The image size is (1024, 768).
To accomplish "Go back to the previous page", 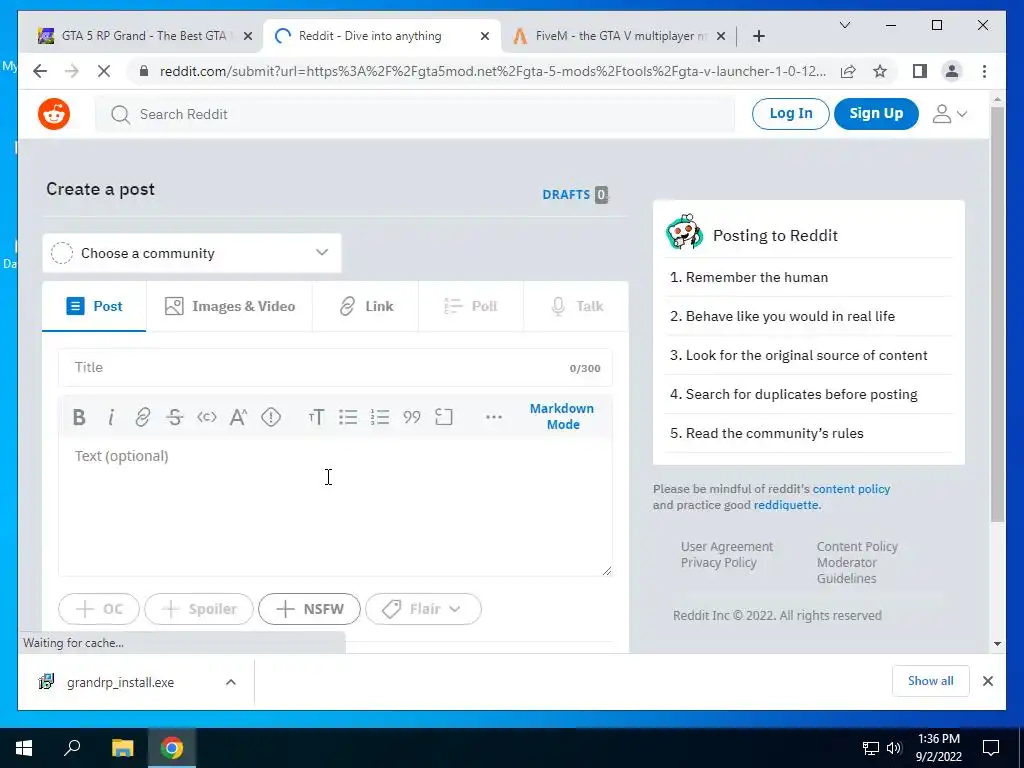I will pos(40,71).
